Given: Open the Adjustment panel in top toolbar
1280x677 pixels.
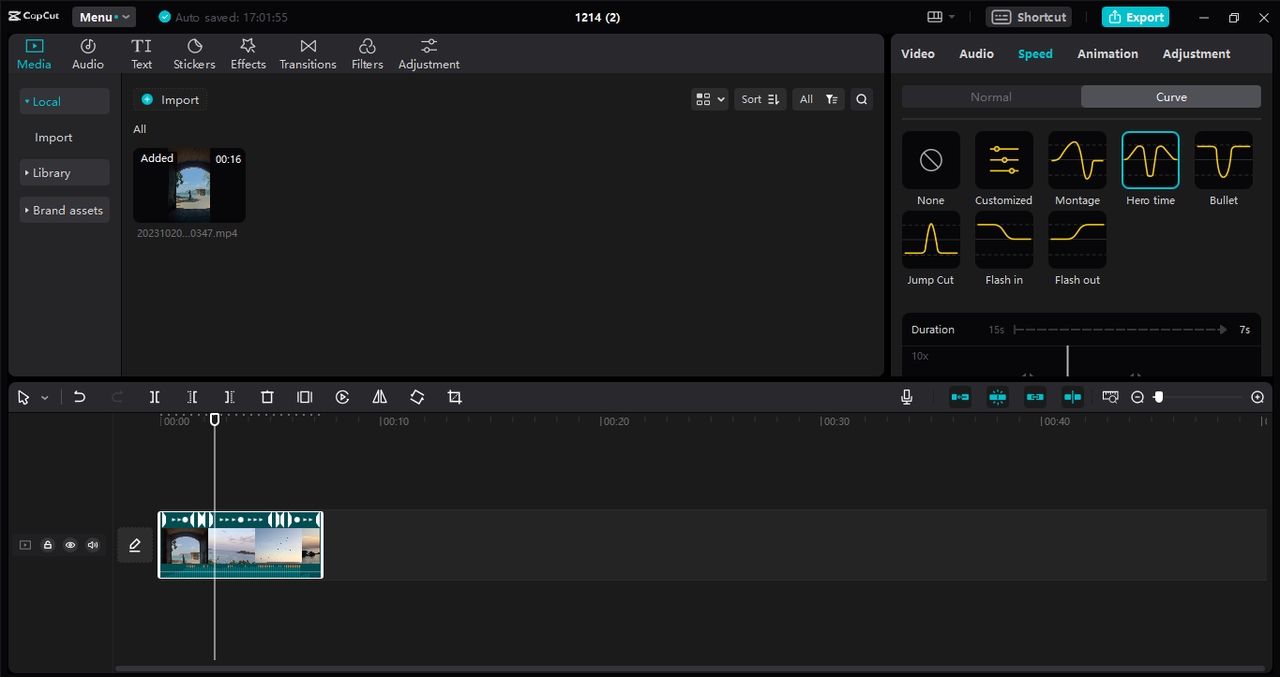Looking at the screenshot, I should (429, 54).
